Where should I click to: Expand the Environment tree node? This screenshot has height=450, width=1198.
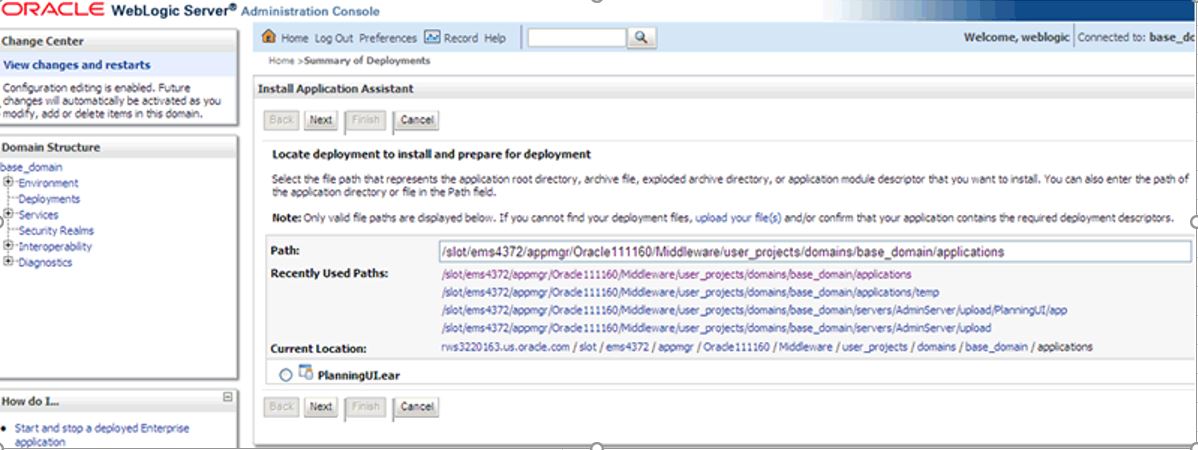[x=8, y=183]
